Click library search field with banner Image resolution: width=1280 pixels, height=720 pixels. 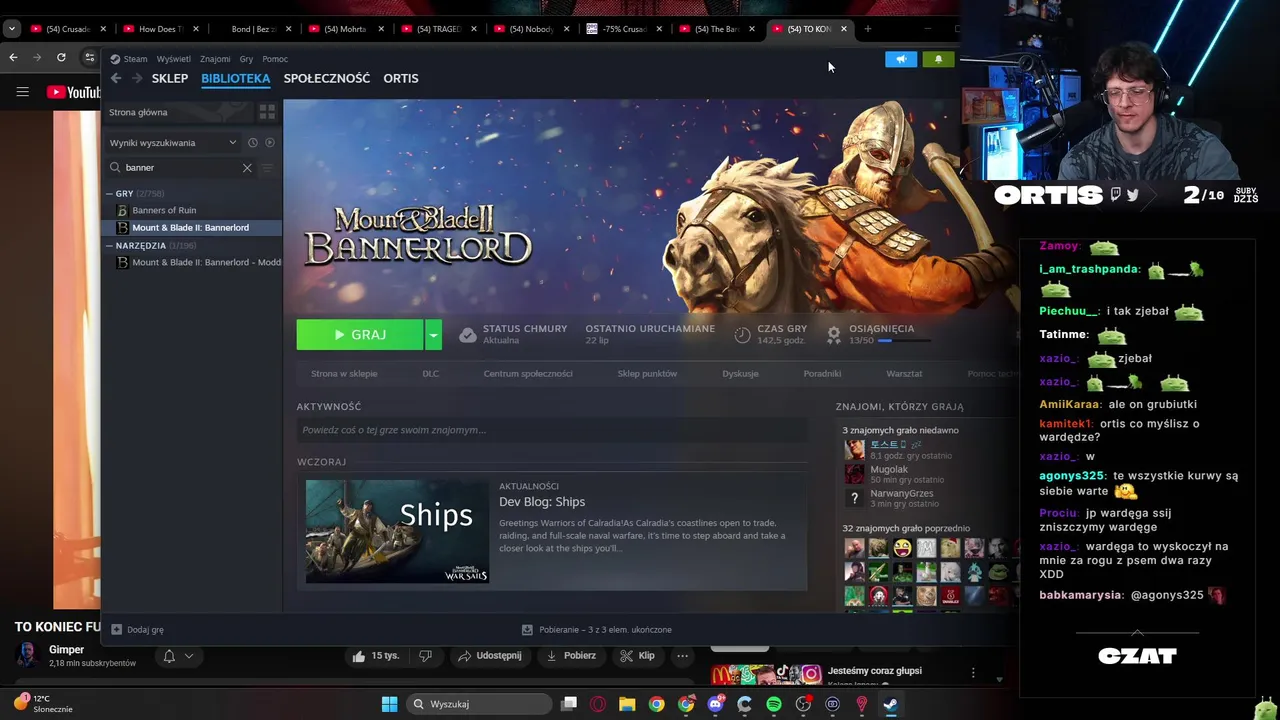click(180, 167)
